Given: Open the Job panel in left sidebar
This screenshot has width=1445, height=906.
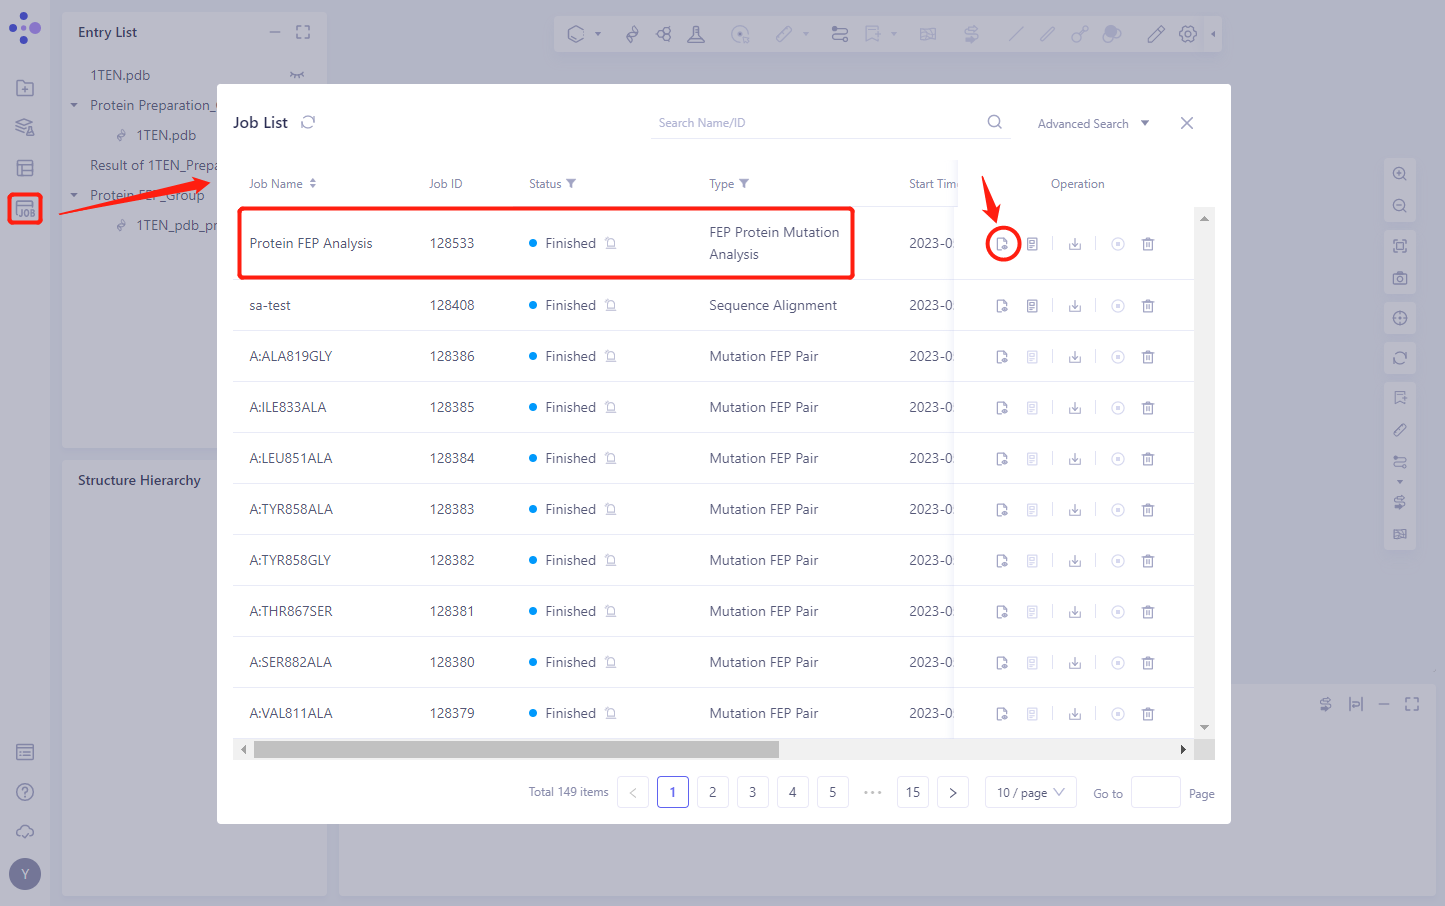Looking at the screenshot, I should (25, 209).
